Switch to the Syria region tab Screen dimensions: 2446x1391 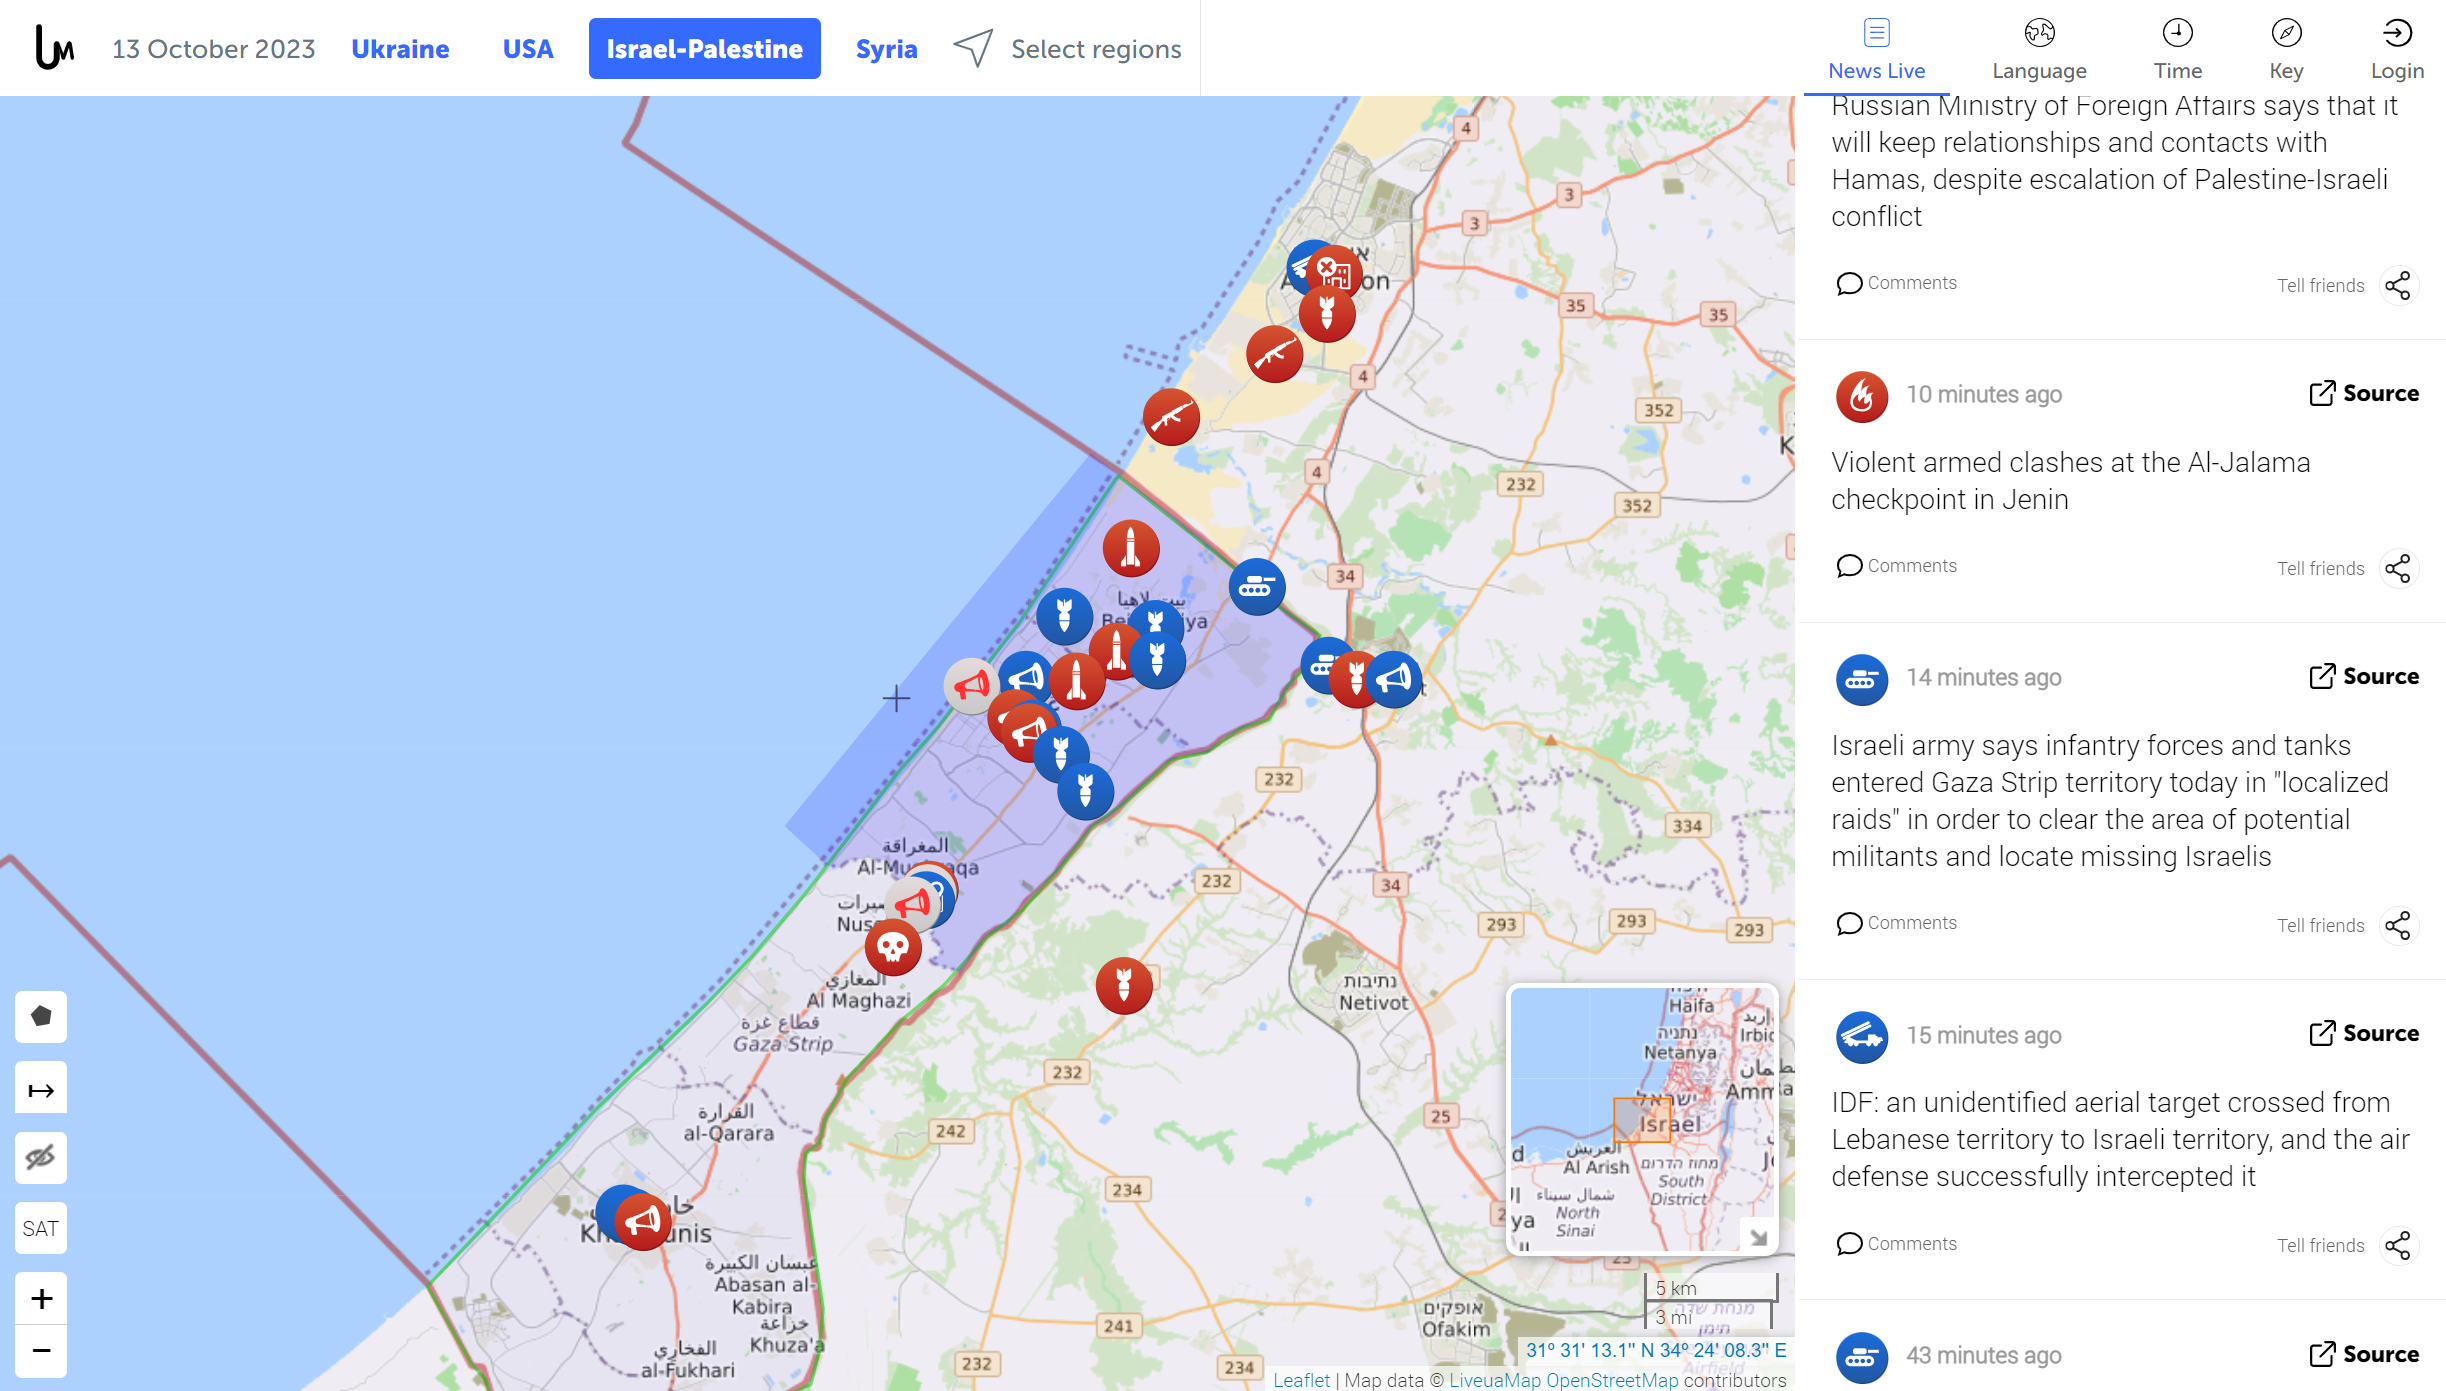[886, 49]
